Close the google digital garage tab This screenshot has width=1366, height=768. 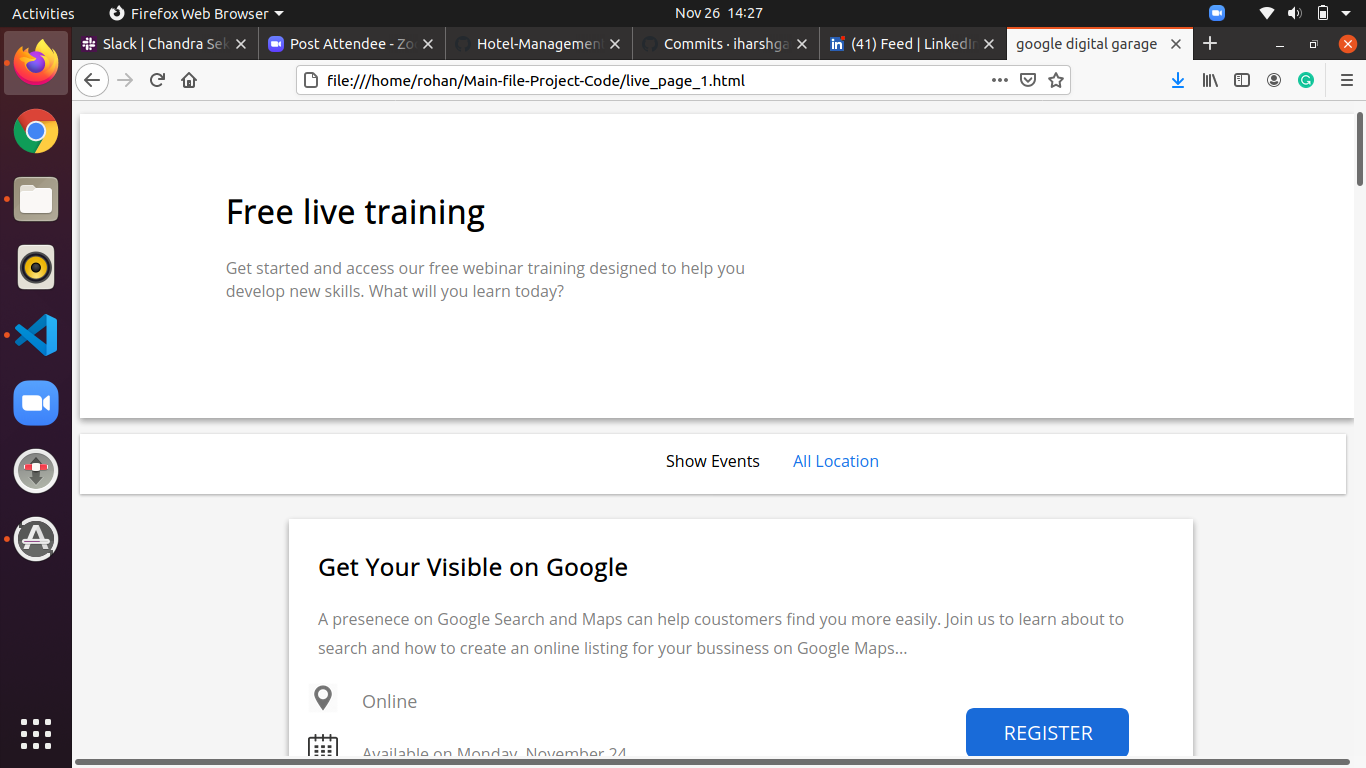point(1176,44)
